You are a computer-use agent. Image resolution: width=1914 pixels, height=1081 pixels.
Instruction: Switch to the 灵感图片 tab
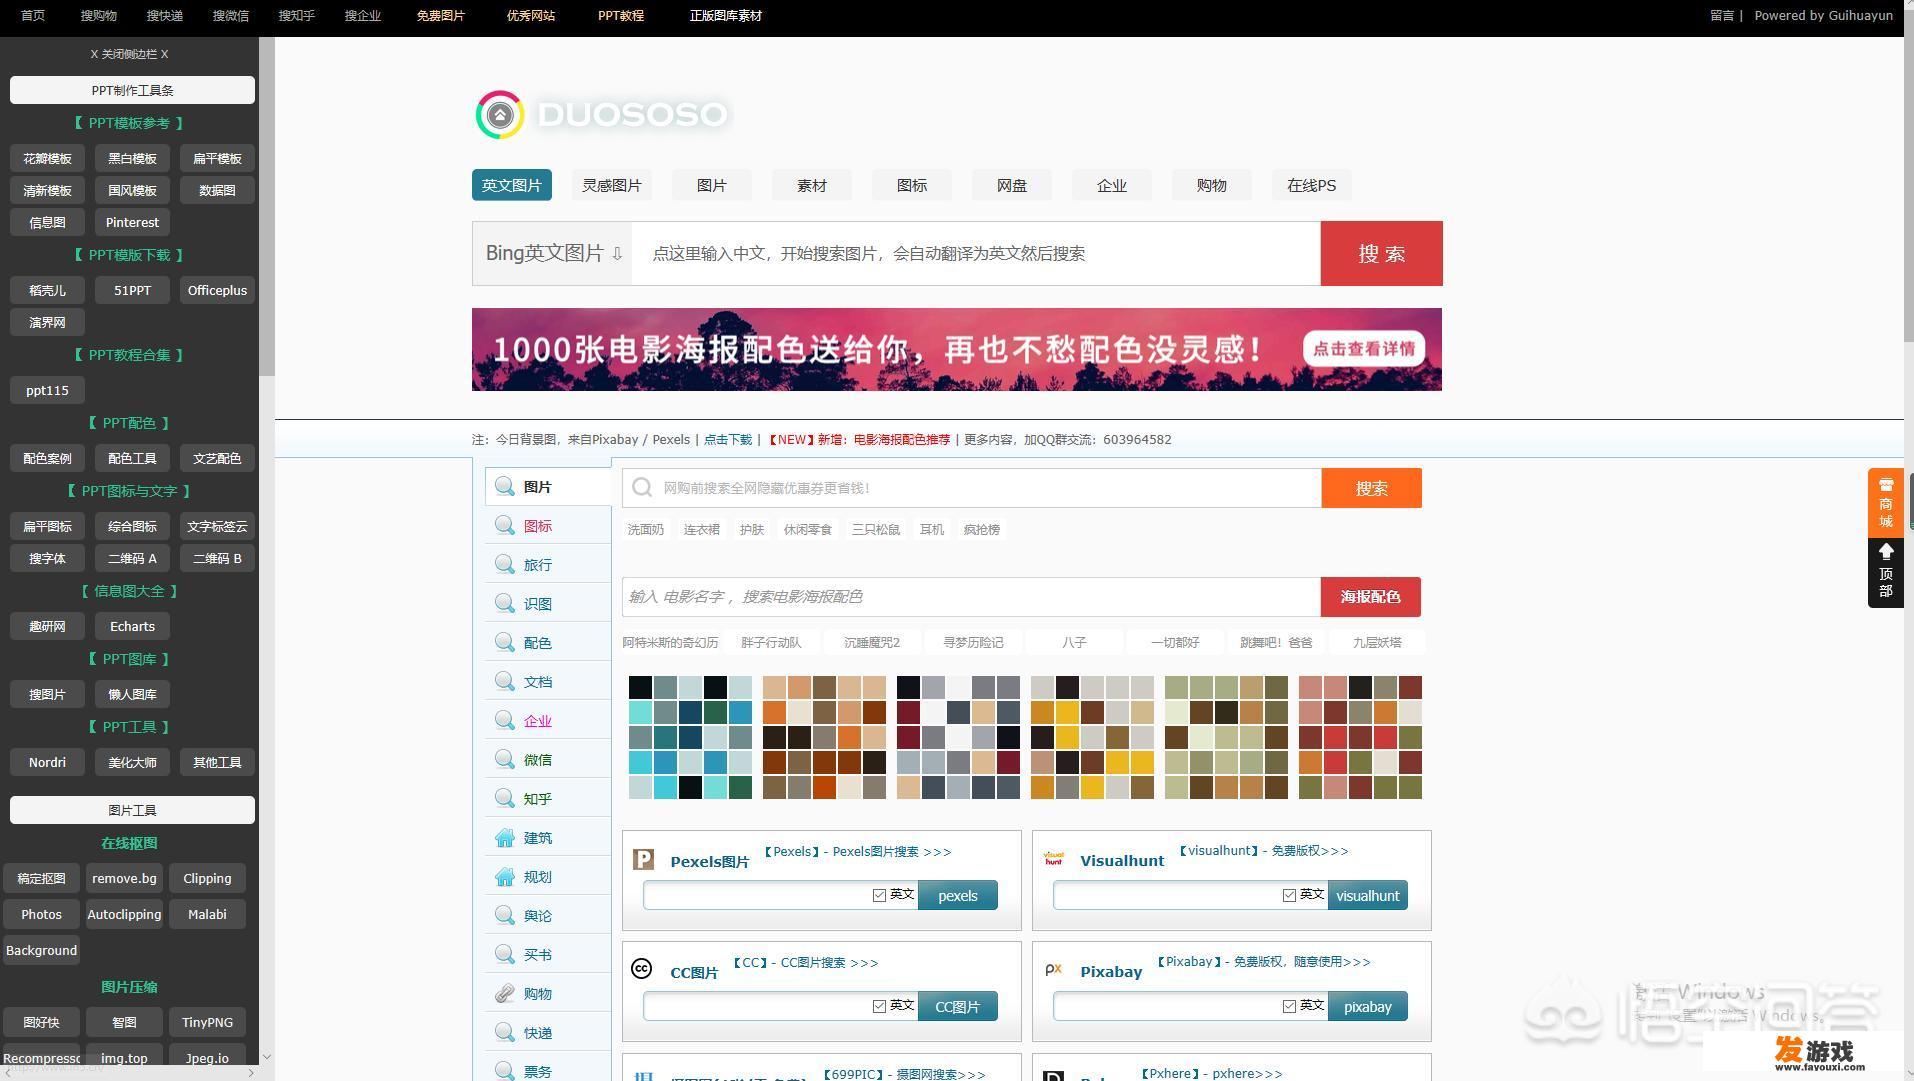coord(612,185)
